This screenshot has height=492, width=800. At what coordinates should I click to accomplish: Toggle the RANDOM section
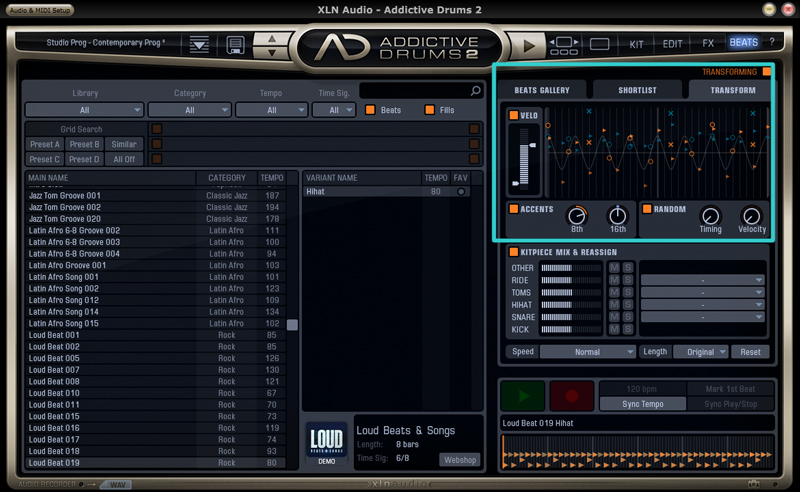647,209
